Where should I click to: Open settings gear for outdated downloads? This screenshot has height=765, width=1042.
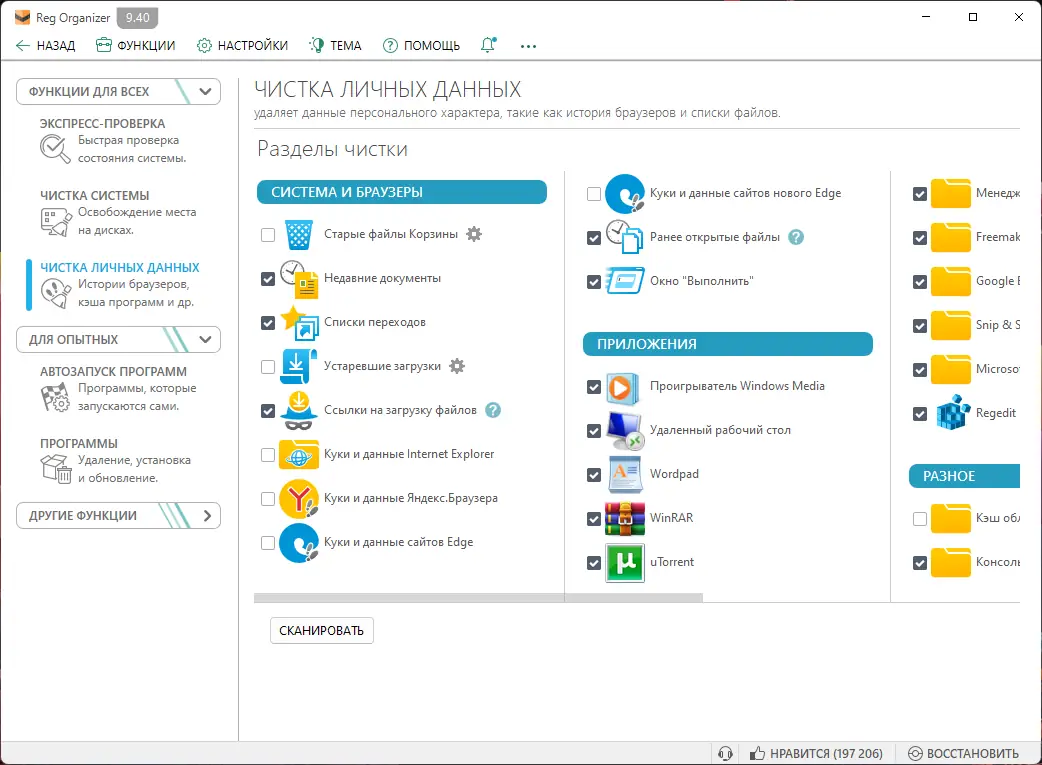(457, 366)
